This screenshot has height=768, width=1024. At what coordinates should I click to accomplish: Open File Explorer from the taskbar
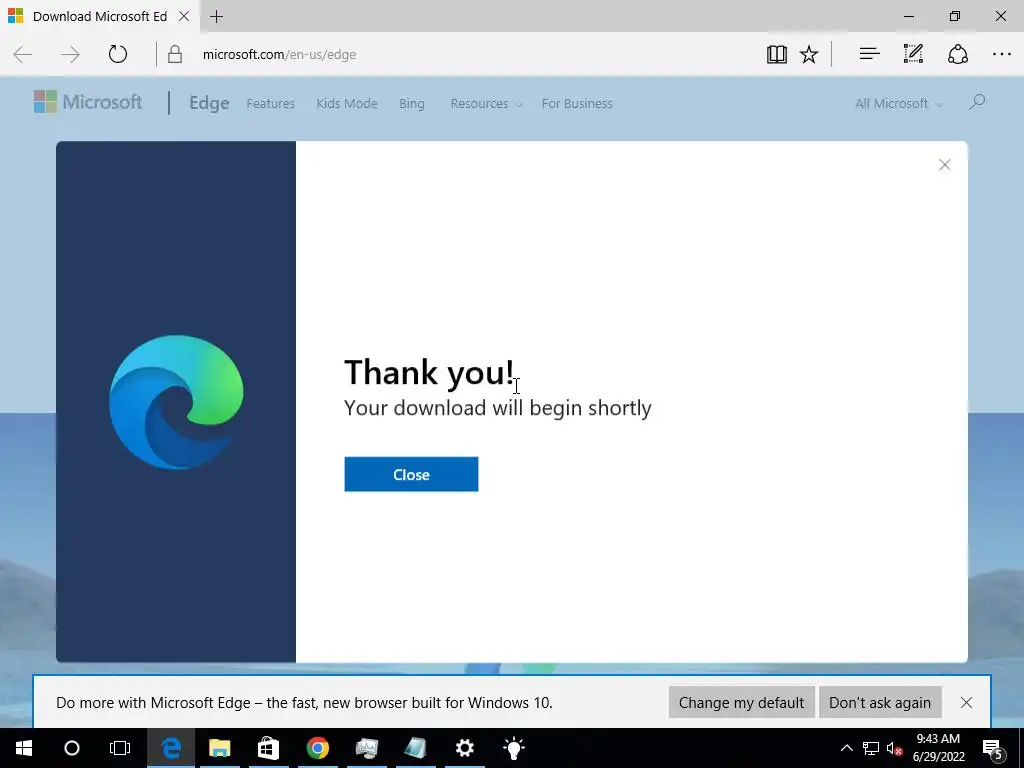click(x=220, y=748)
